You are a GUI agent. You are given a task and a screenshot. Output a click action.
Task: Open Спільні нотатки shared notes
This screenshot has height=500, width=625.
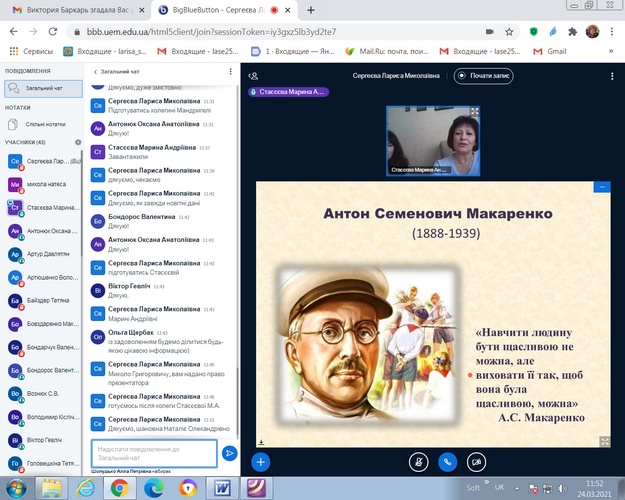point(42,124)
